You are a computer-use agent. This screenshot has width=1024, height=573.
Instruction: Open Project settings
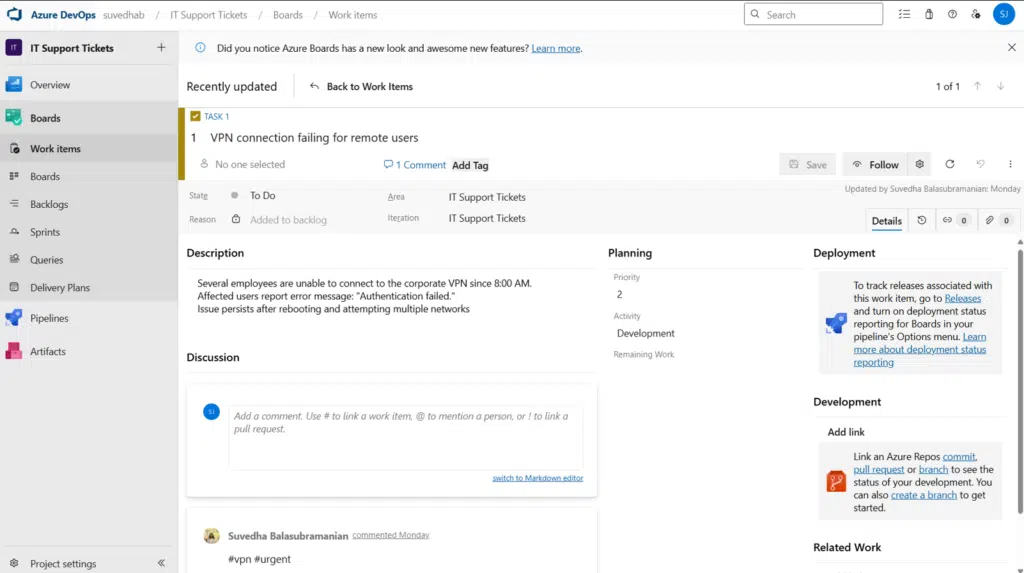point(63,563)
